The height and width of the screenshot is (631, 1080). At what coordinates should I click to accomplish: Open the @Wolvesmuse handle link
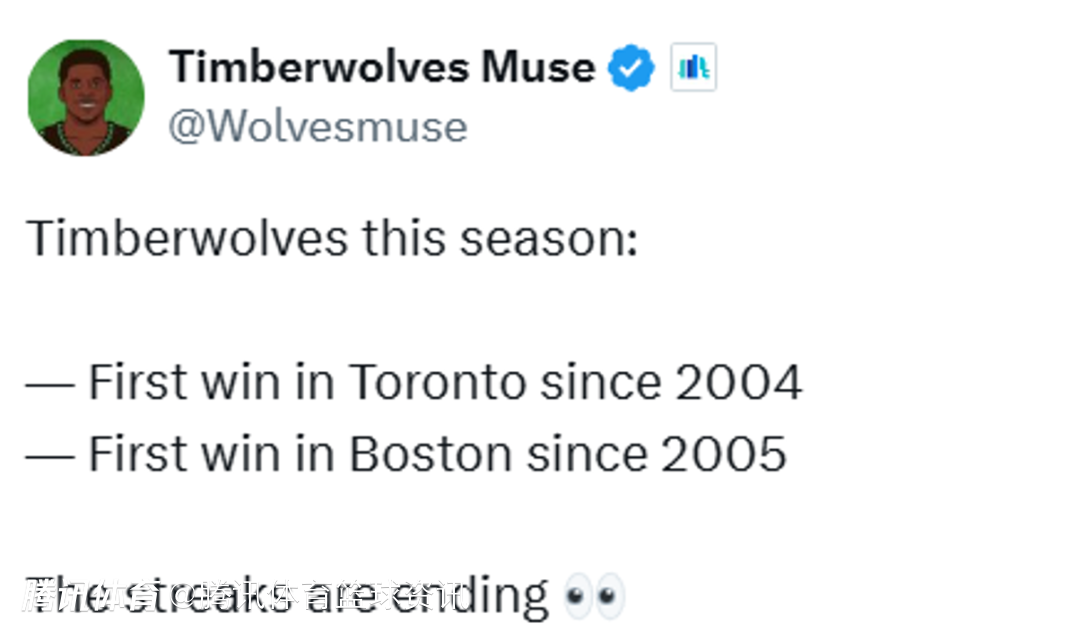click(317, 127)
